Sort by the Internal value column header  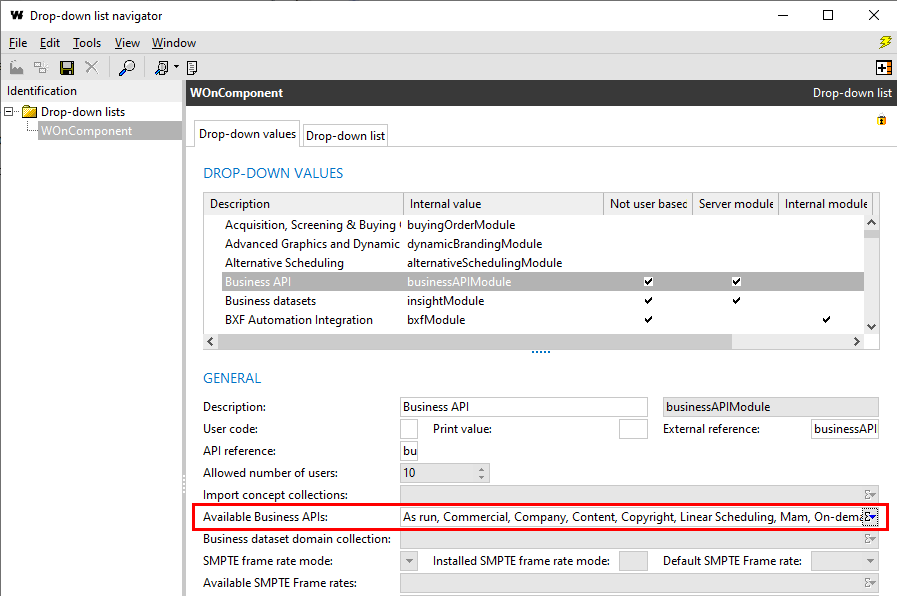502,203
